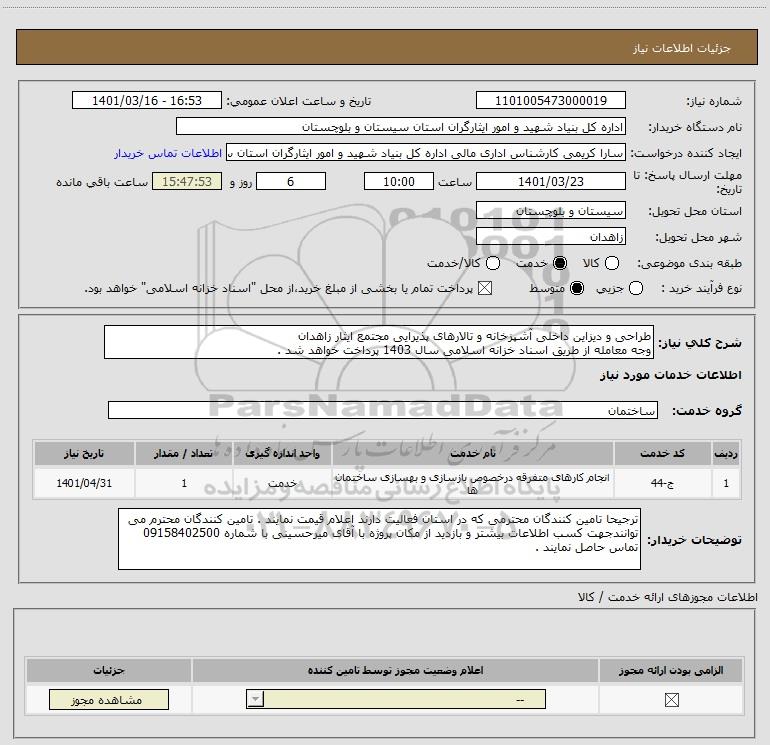This screenshot has width=770, height=745.
Task: Select the کالا radio button
Action: 611,263
